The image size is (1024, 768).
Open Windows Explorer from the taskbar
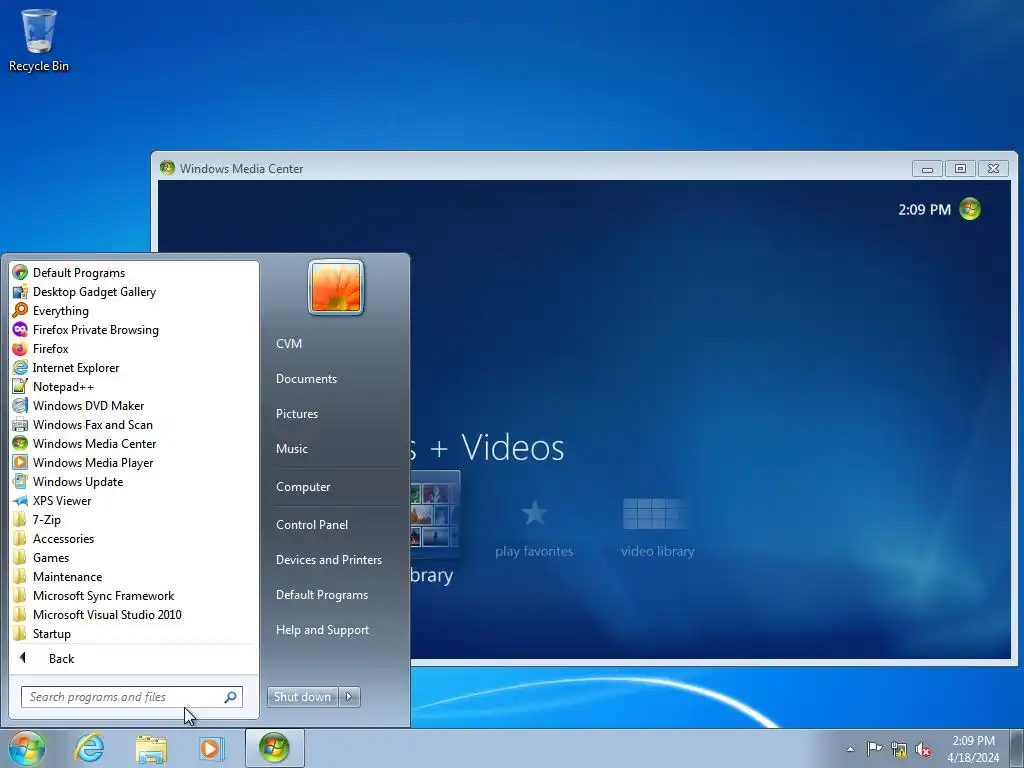(x=151, y=748)
